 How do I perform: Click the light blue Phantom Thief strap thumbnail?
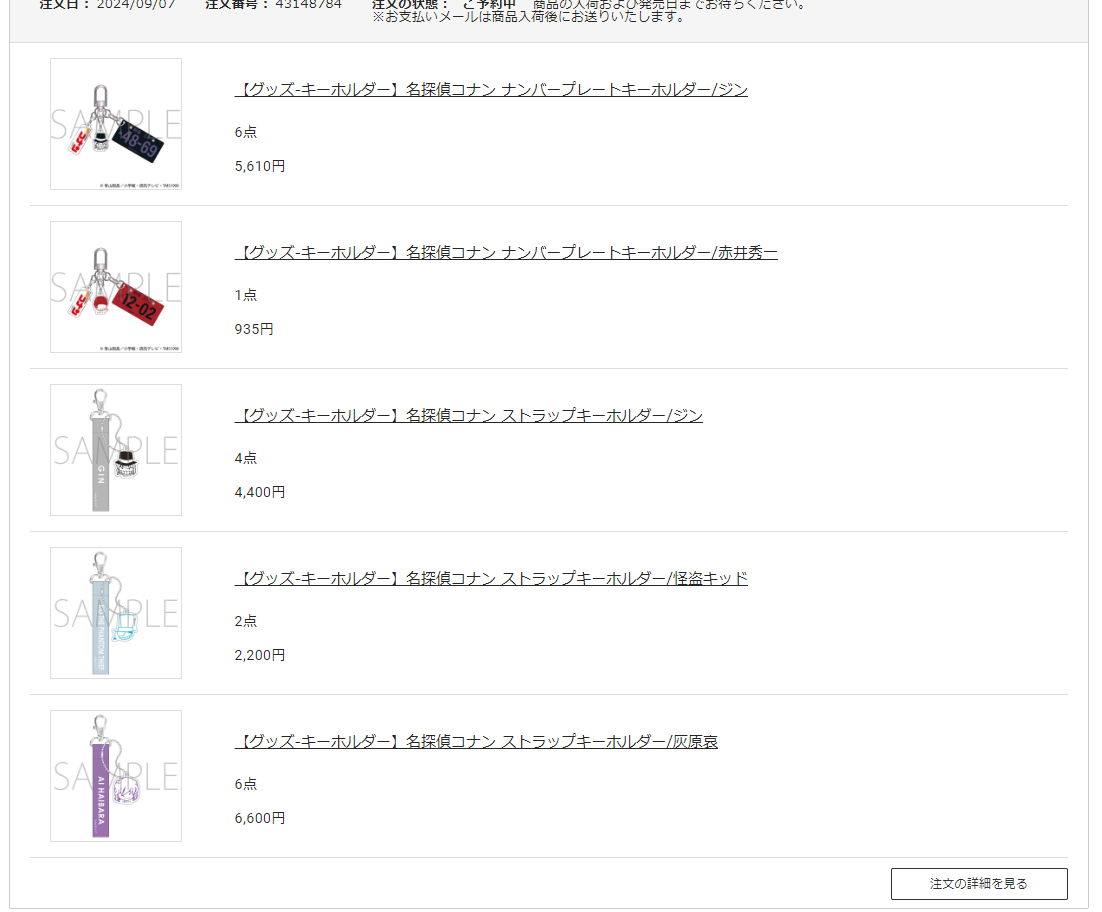tap(116, 613)
